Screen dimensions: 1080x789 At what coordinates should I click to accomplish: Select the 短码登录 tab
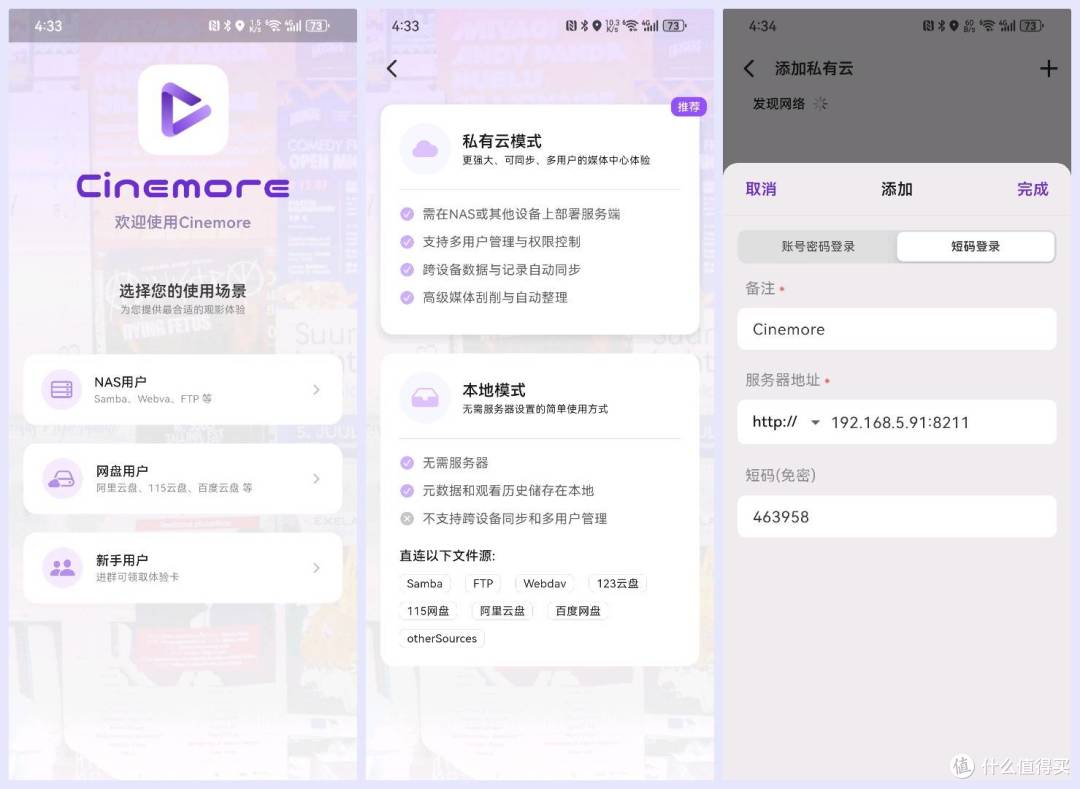click(975, 246)
